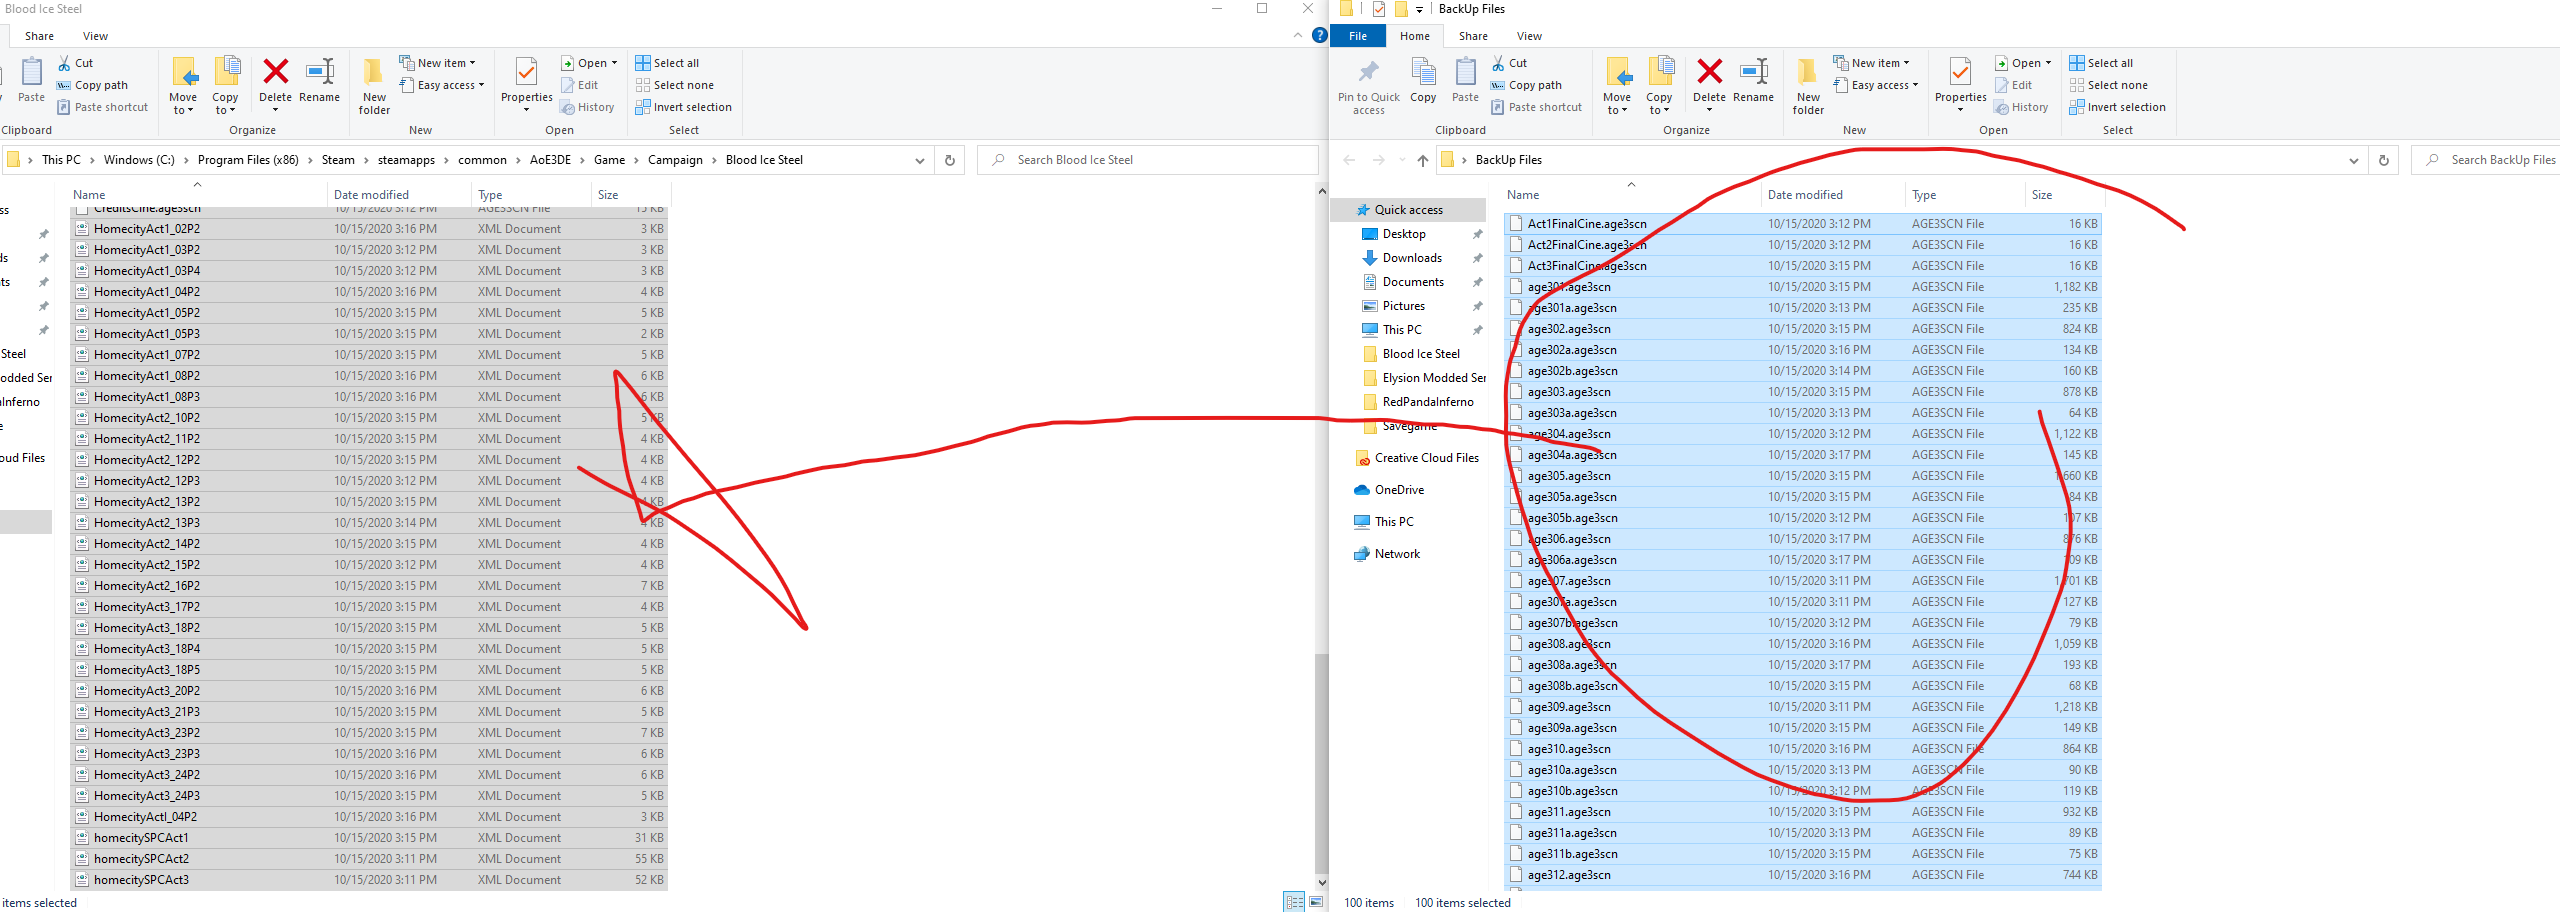The image size is (2560, 912).
Task: Open Creative Cloud Files in navigation pane
Action: pyautogui.click(x=1426, y=458)
